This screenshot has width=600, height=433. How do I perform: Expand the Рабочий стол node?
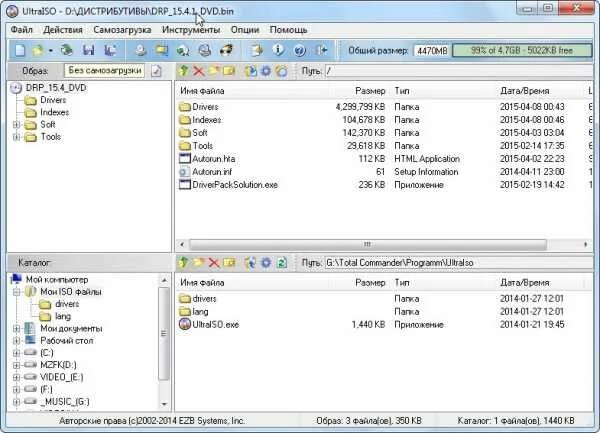click(x=16, y=341)
